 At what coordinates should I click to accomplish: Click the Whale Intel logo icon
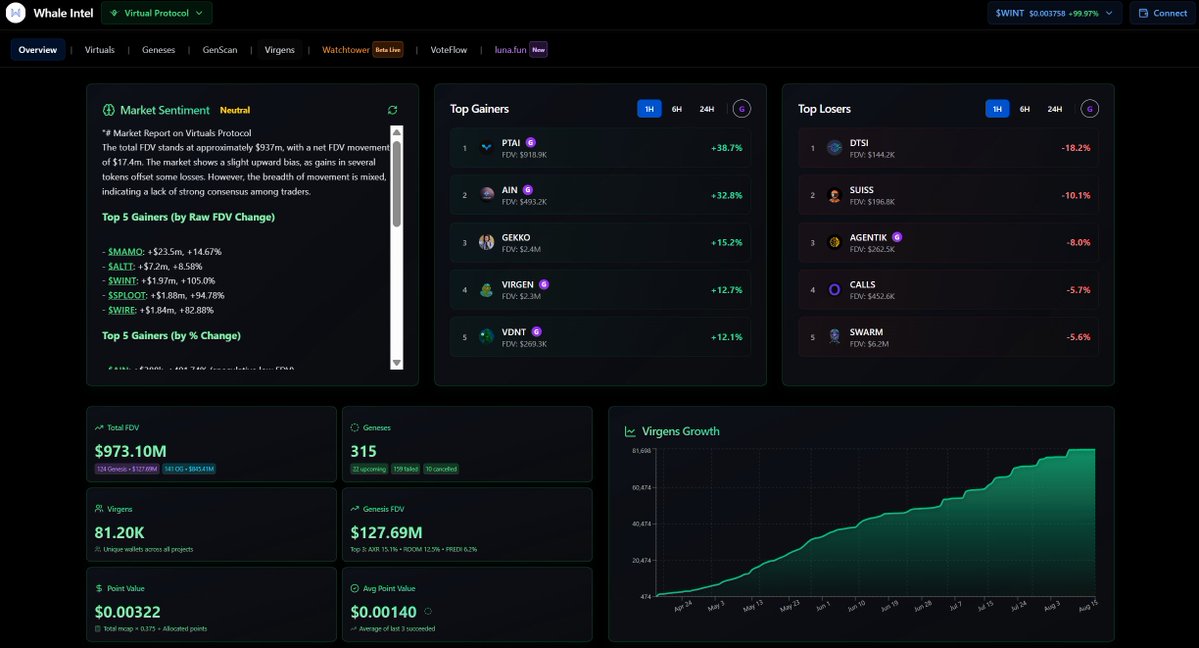coord(15,13)
